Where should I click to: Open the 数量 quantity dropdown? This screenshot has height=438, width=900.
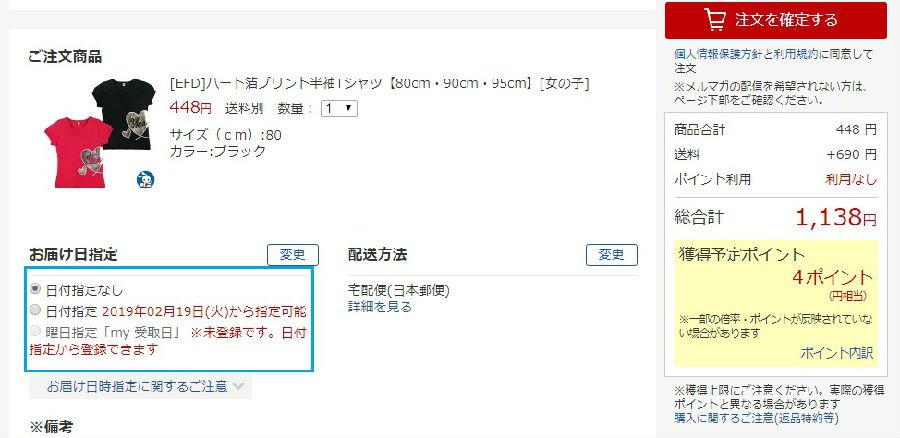tap(339, 108)
